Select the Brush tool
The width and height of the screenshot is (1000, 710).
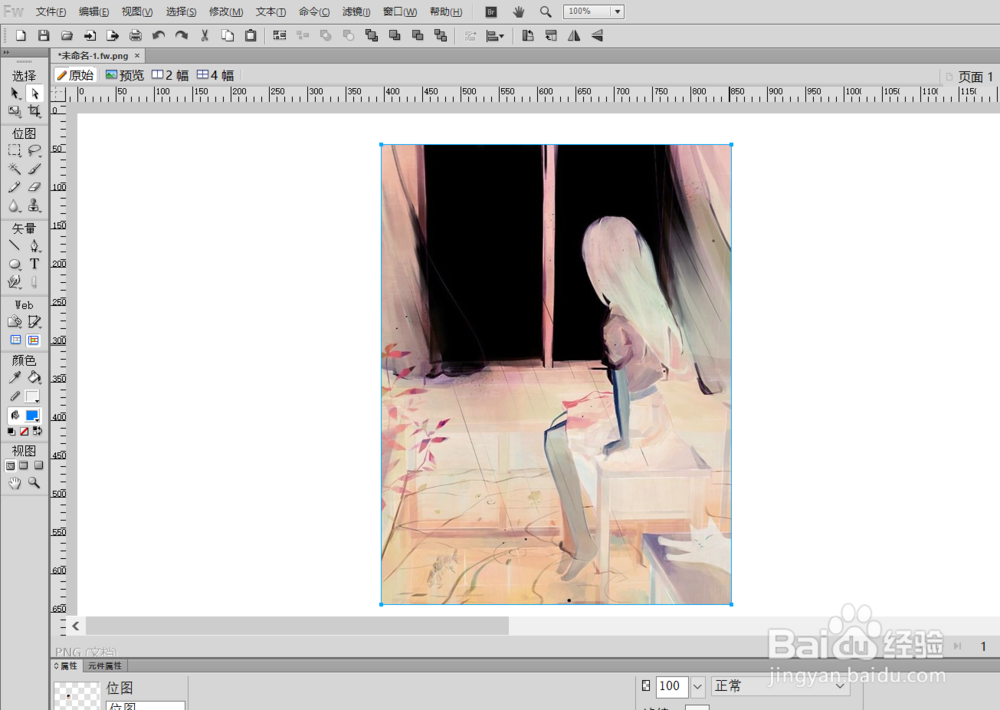coord(34,169)
